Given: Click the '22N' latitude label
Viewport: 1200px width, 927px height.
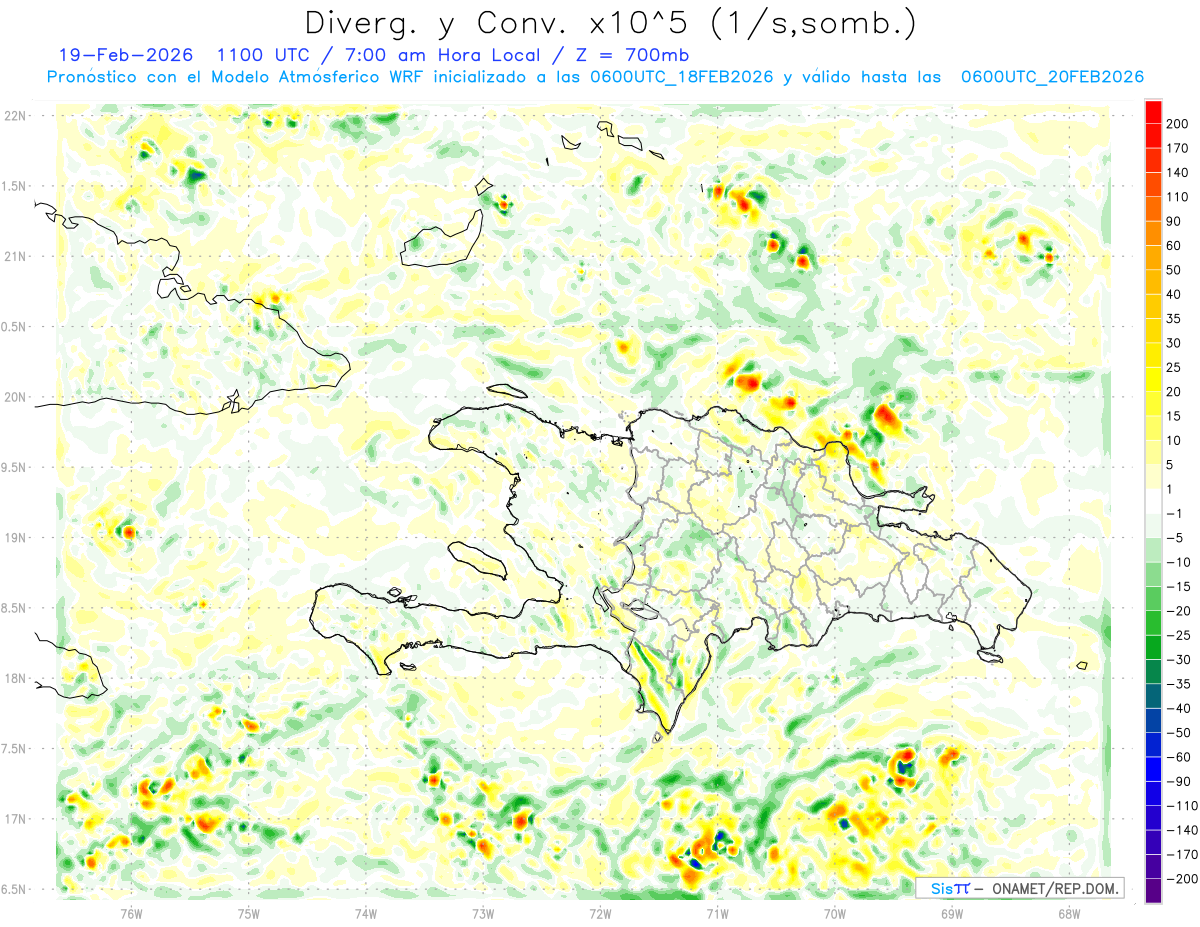Looking at the screenshot, I should click(x=15, y=116).
